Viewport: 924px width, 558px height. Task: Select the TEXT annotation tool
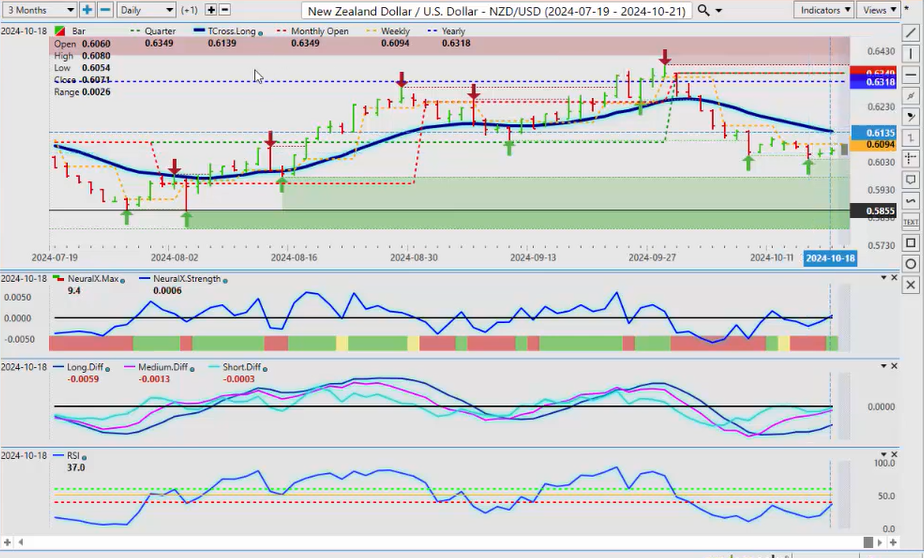tap(911, 222)
